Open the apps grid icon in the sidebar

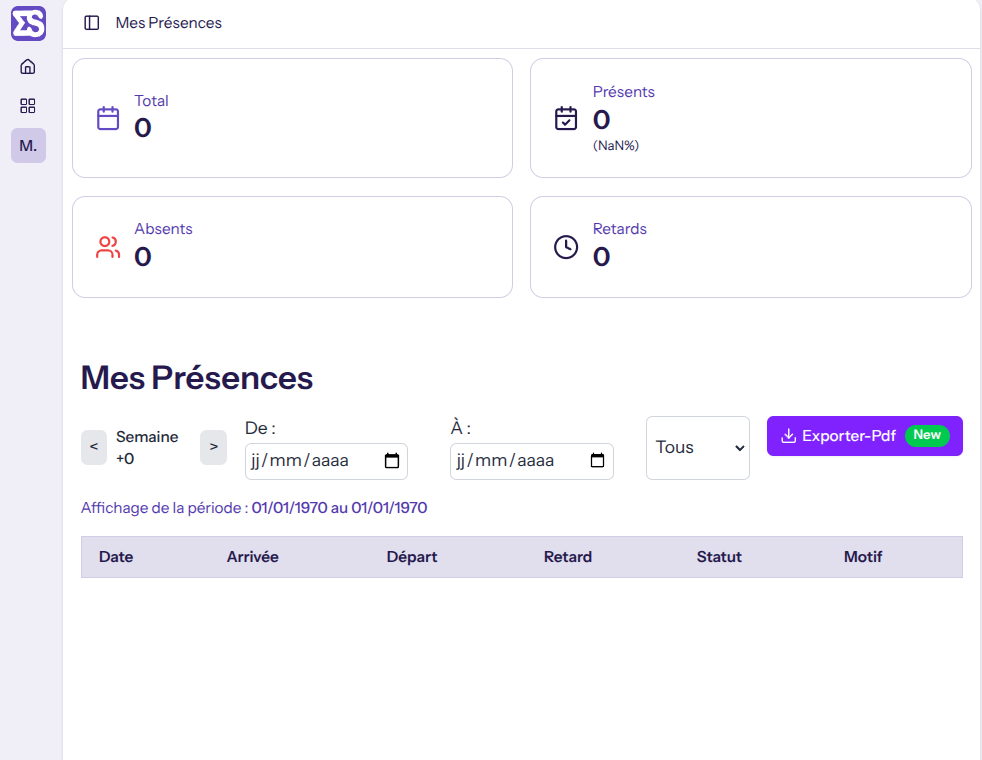click(x=27, y=105)
